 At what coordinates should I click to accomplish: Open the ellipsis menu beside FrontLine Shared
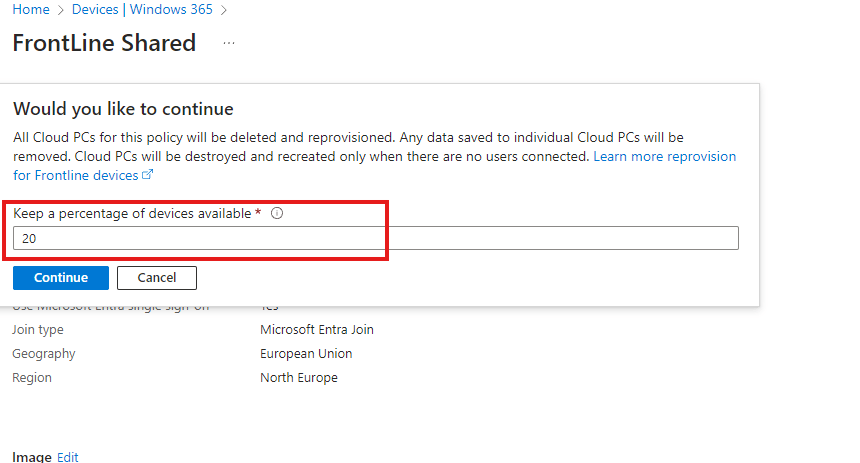229,44
